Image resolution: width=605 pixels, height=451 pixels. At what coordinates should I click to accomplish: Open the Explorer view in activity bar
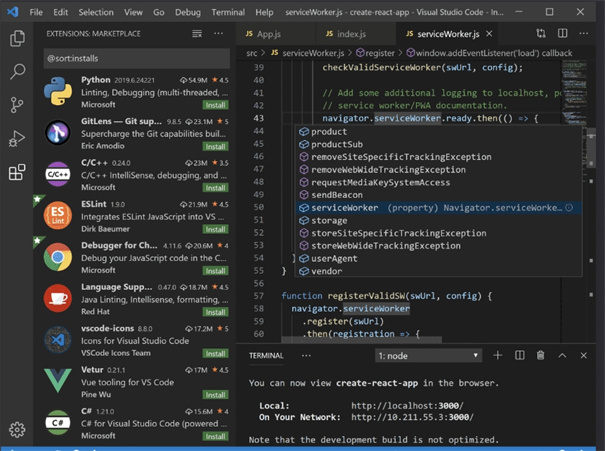tap(17, 38)
